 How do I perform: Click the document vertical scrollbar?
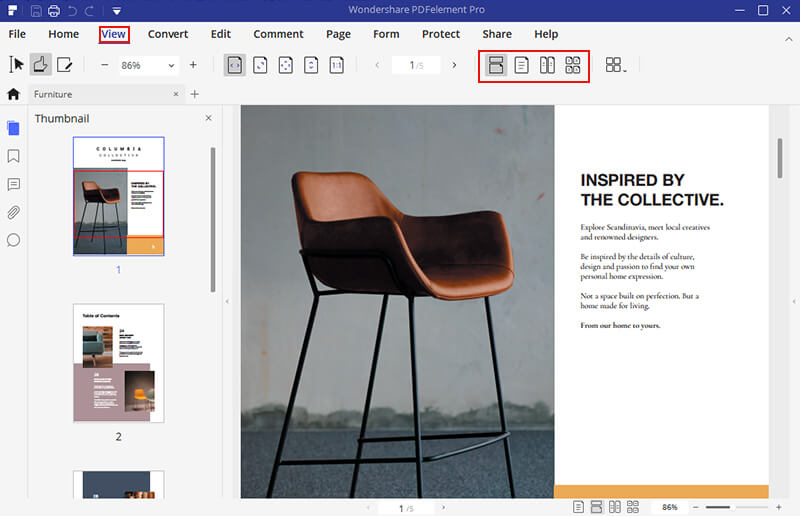pos(780,158)
